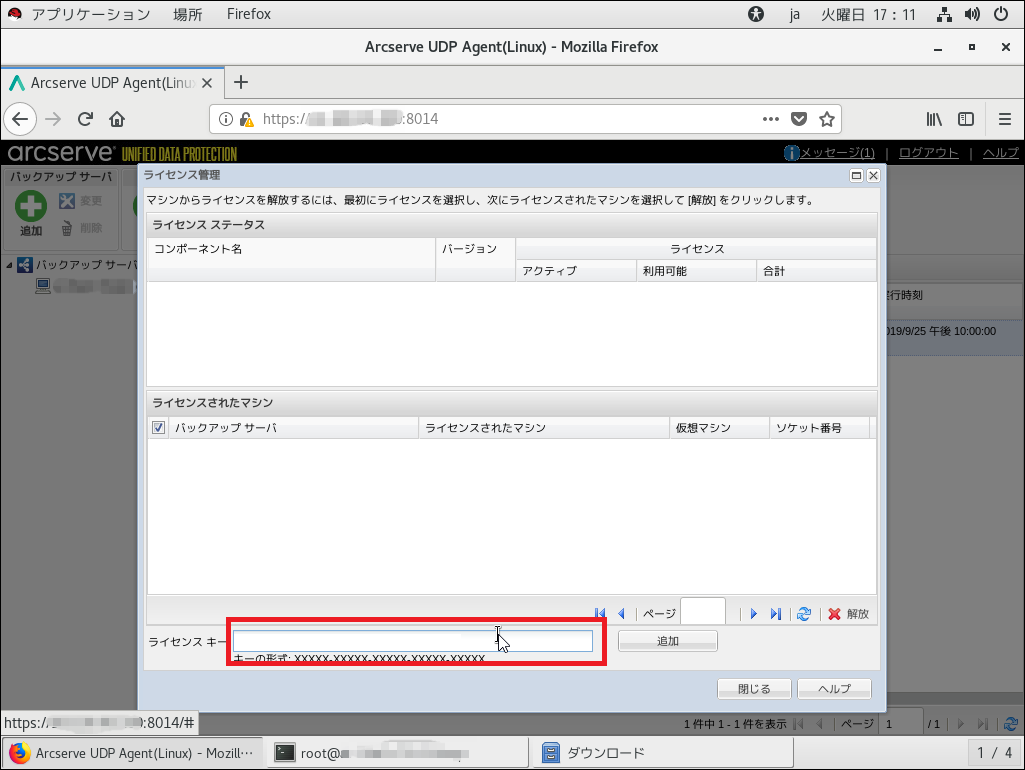Click the ヘルプ button in the license dialog
The height and width of the screenshot is (770, 1025).
point(834,689)
